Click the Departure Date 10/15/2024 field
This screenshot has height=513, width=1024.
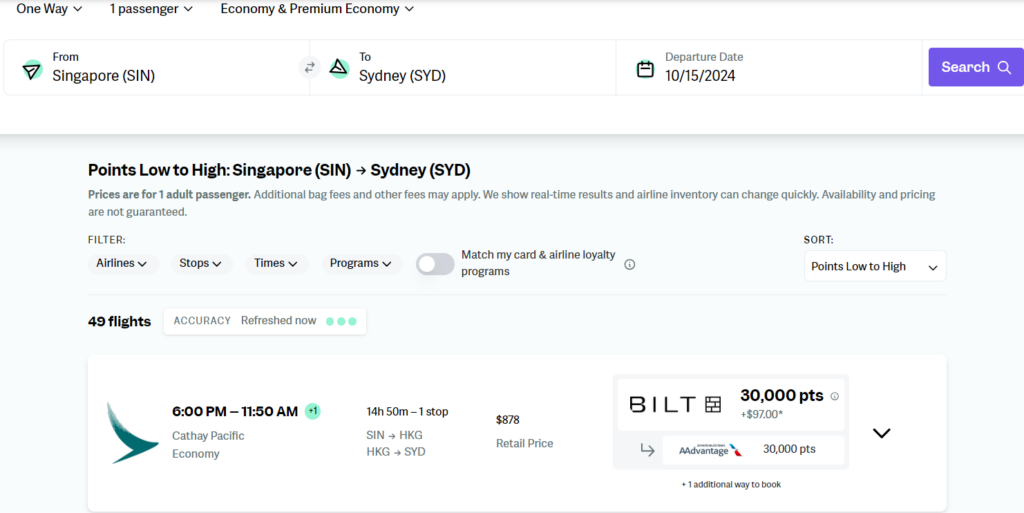[769, 67]
